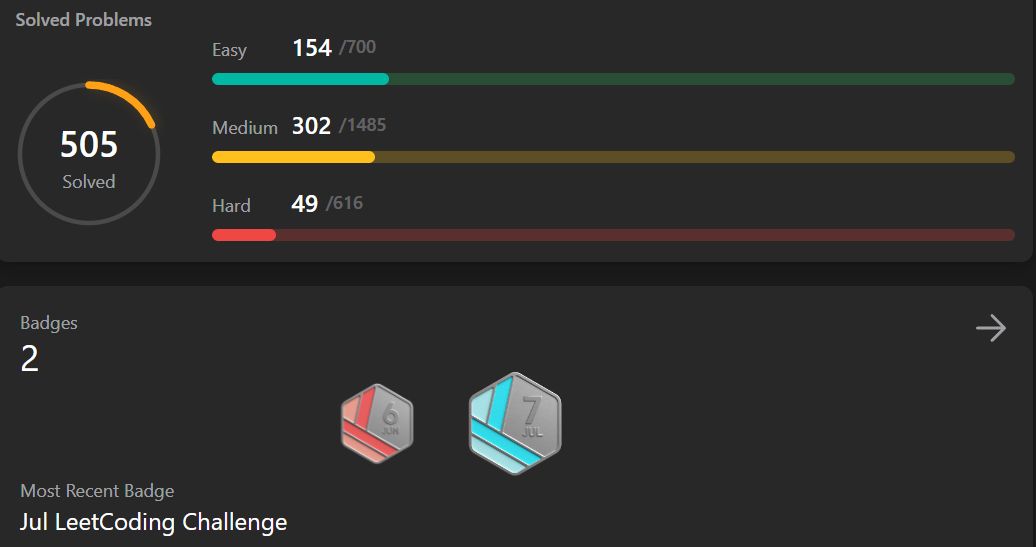Click the badges right arrow
The width and height of the screenshot is (1036, 547).
(x=990, y=328)
